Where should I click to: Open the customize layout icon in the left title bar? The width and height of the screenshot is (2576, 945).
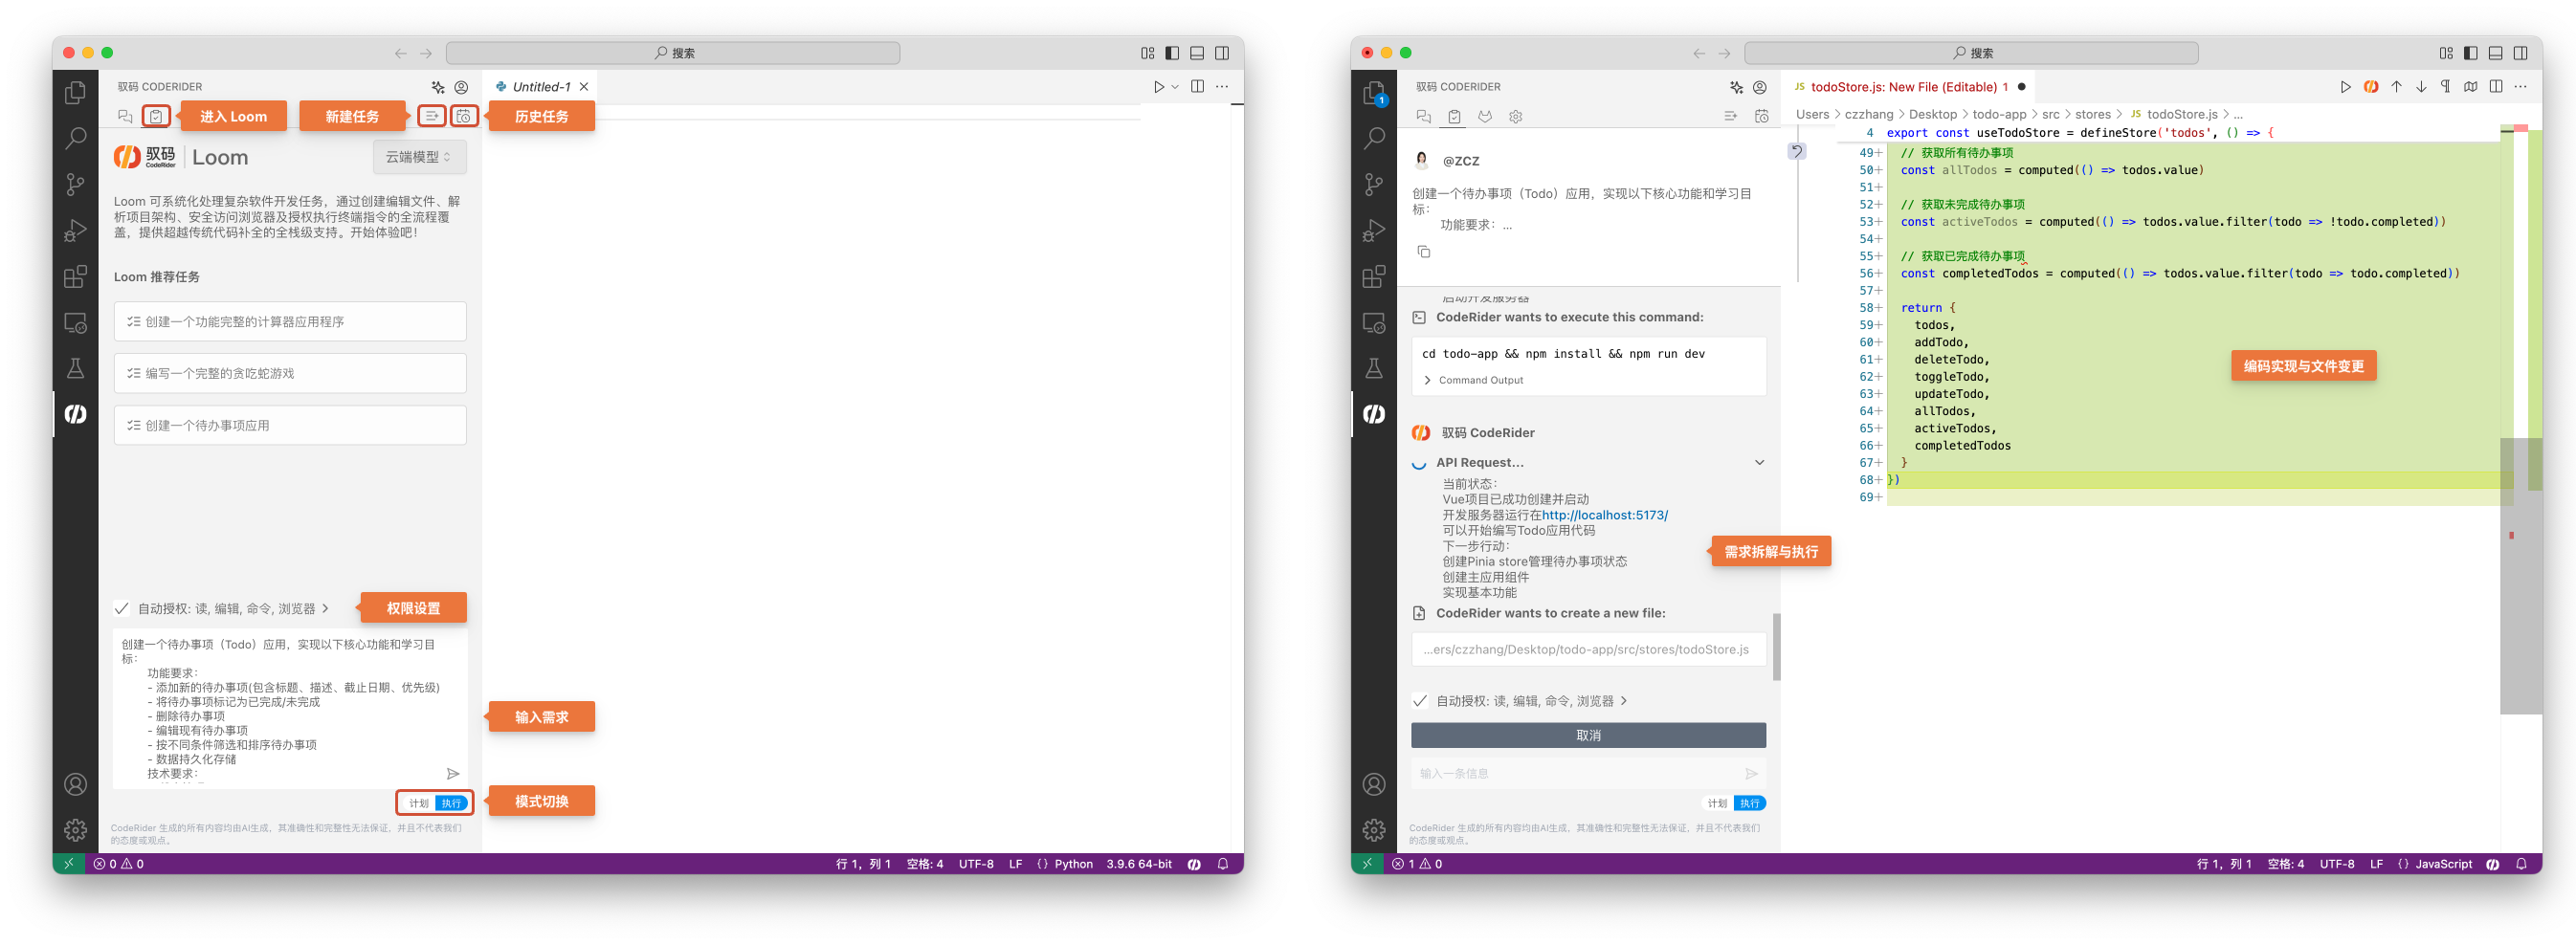coord(1147,53)
